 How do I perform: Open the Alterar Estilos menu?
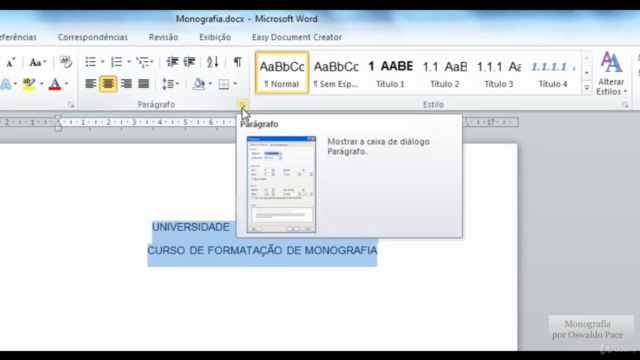(x=611, y=73)
